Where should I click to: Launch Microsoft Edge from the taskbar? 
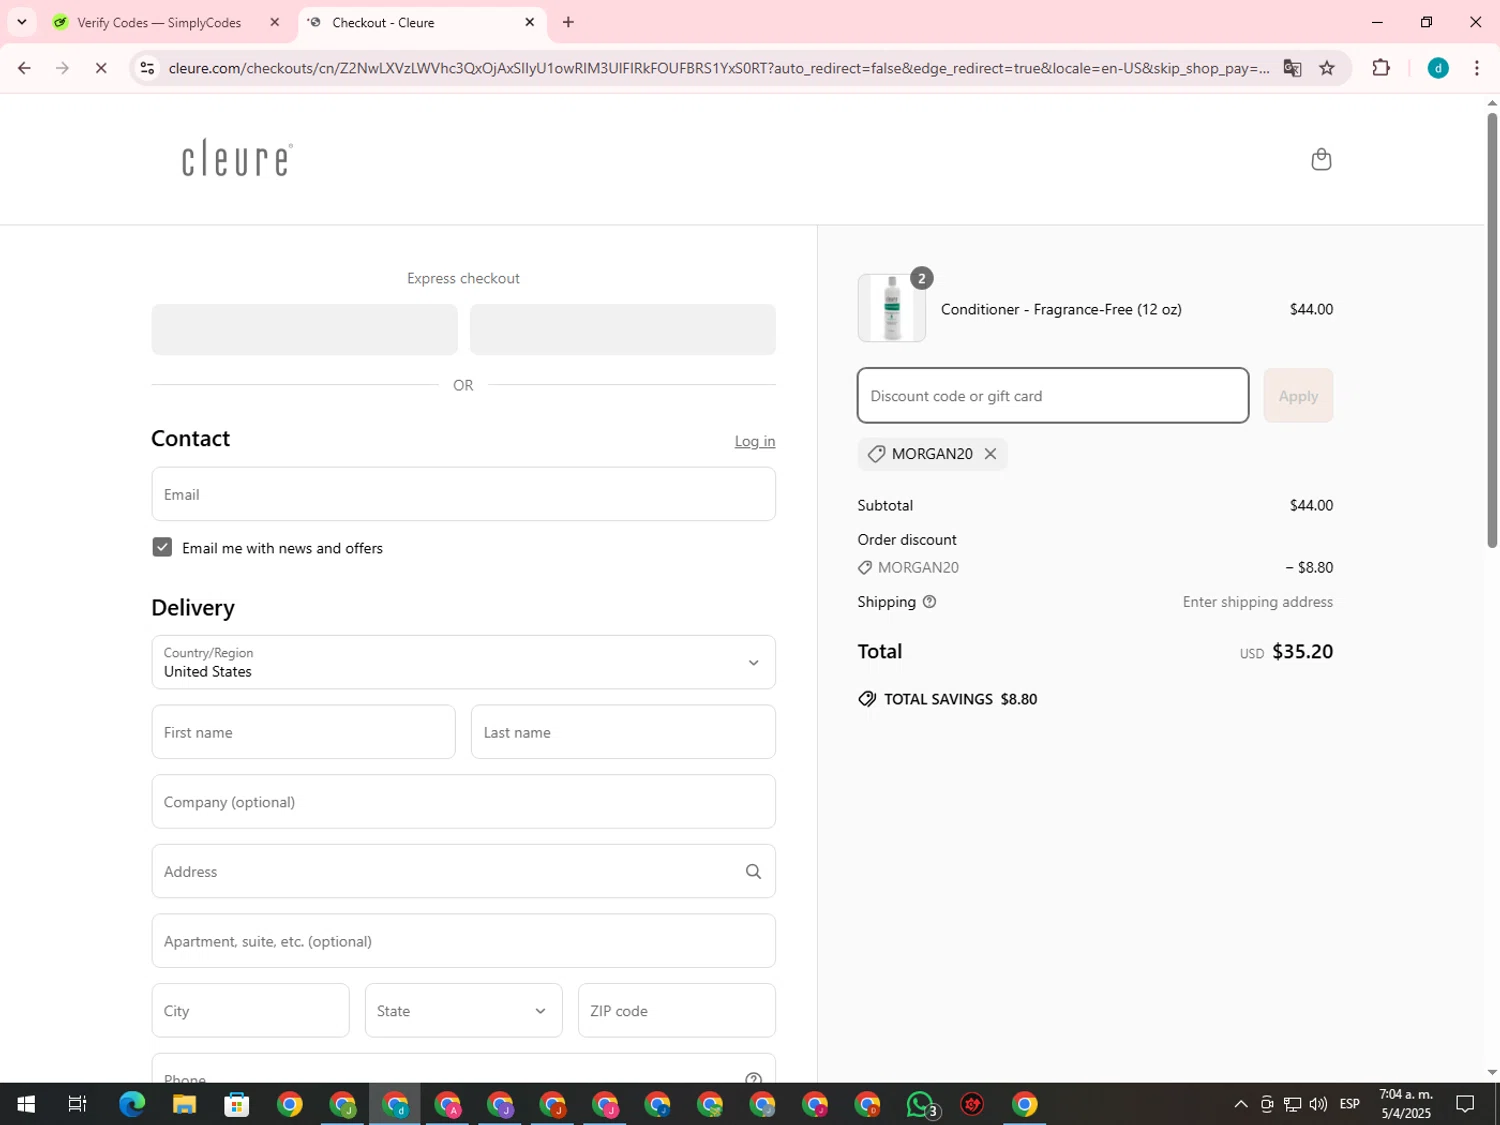(x=132, y=1104)
